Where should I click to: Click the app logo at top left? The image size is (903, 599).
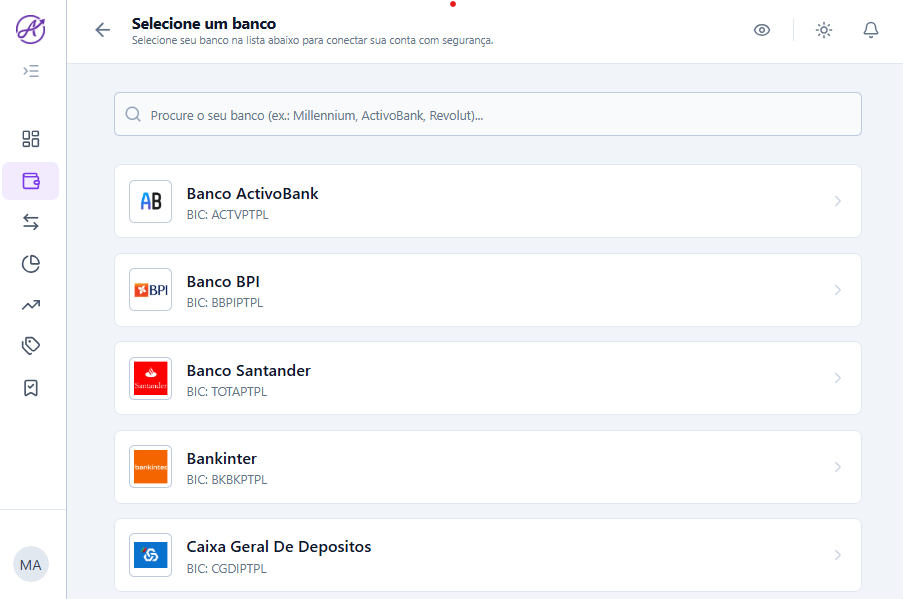(30, 30)
